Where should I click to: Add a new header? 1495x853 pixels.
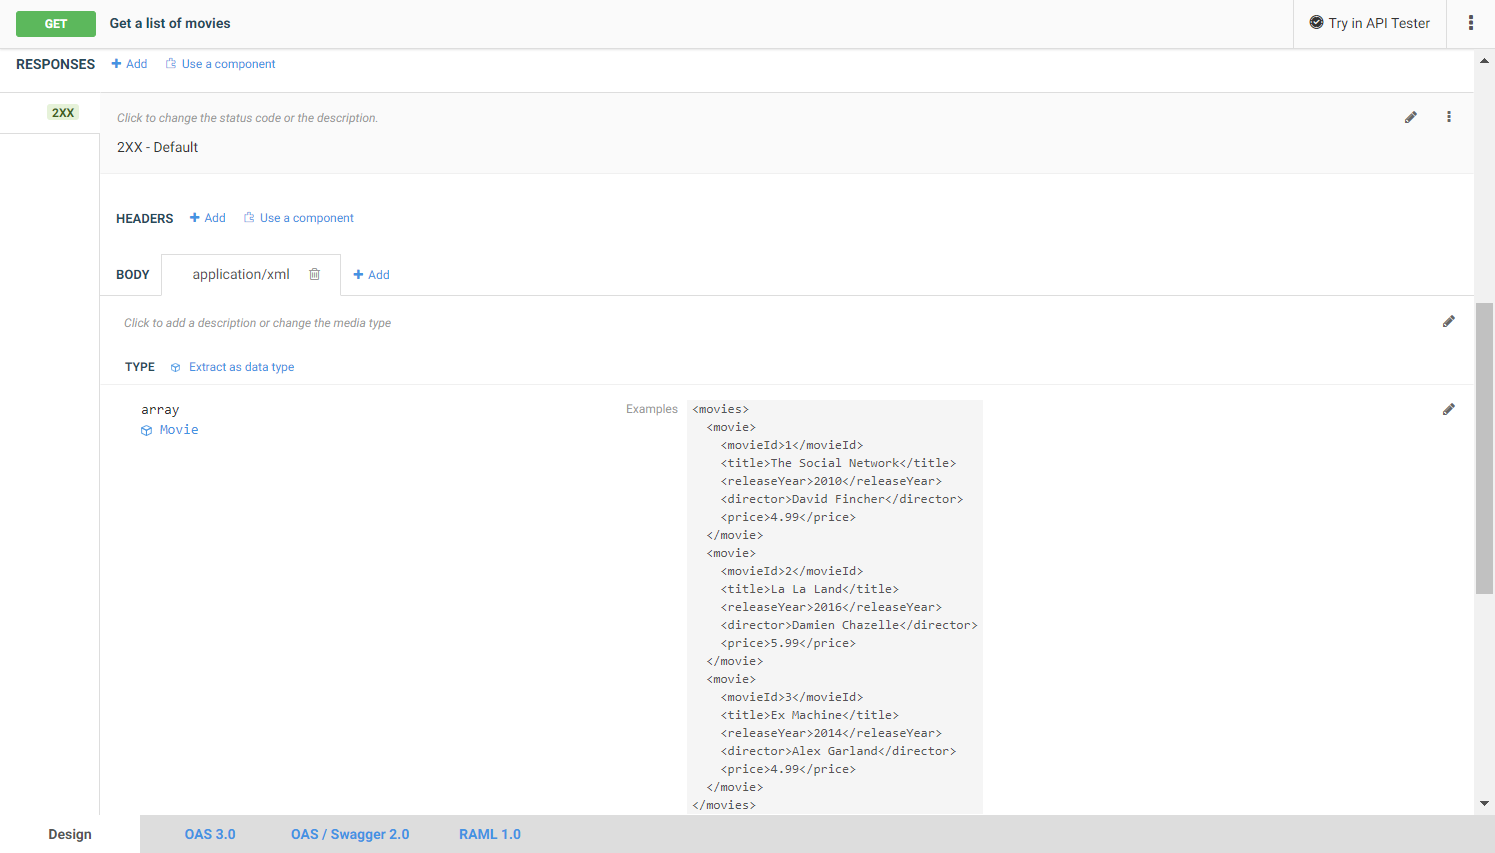(x=208, y=218)
